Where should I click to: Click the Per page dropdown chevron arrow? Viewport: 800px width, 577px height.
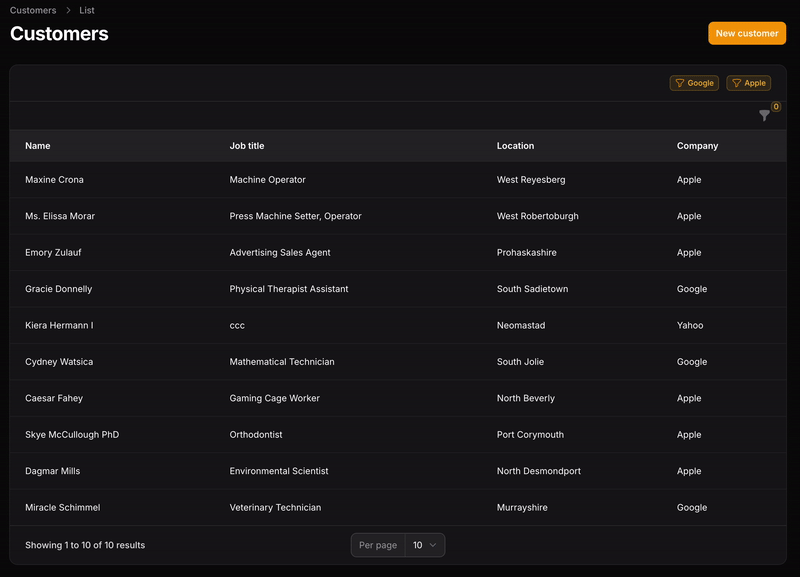[433, 545]
